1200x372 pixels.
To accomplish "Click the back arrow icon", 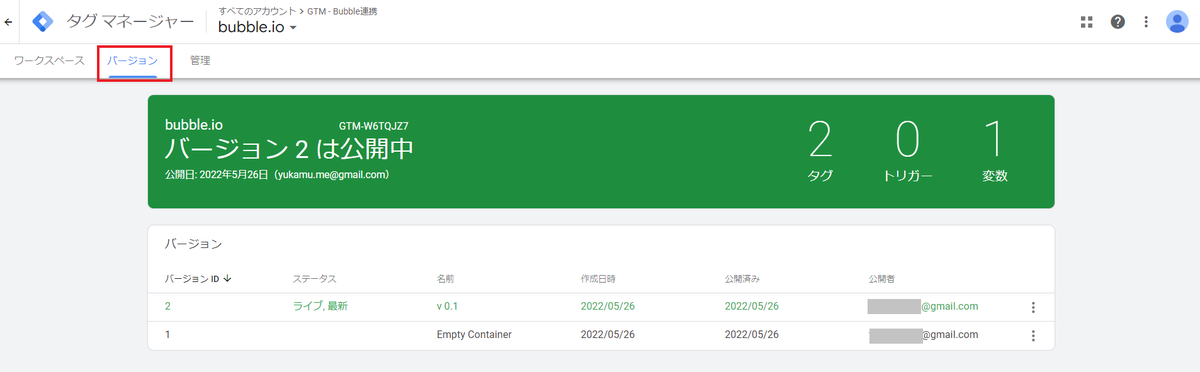I will pyautogui.click(x=9, y=21).
